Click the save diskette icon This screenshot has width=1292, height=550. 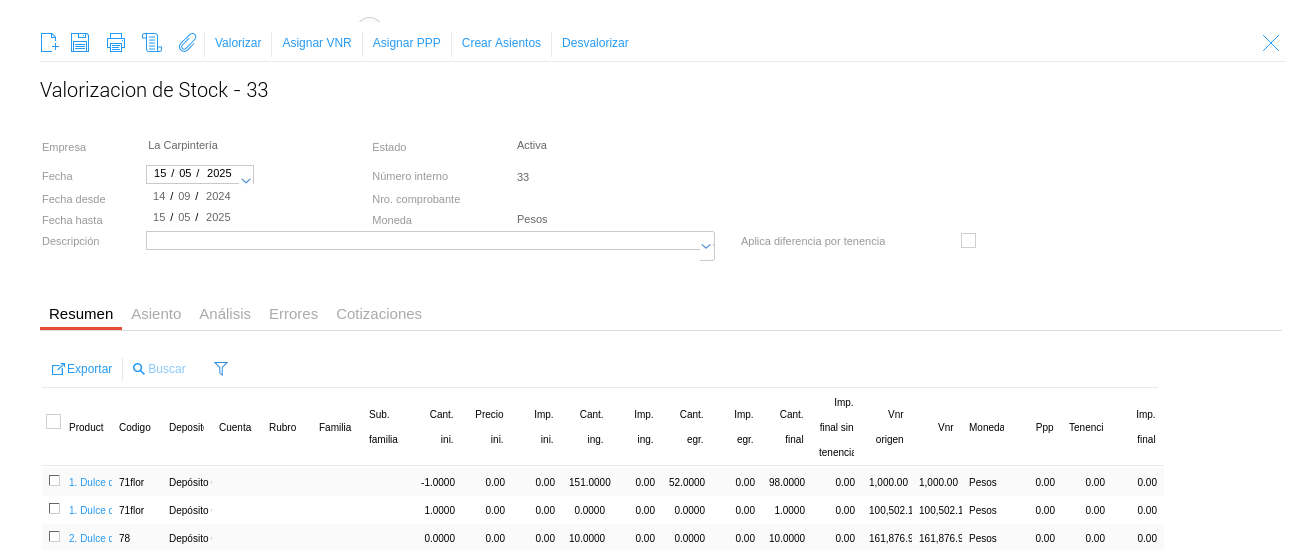(80, 43)
